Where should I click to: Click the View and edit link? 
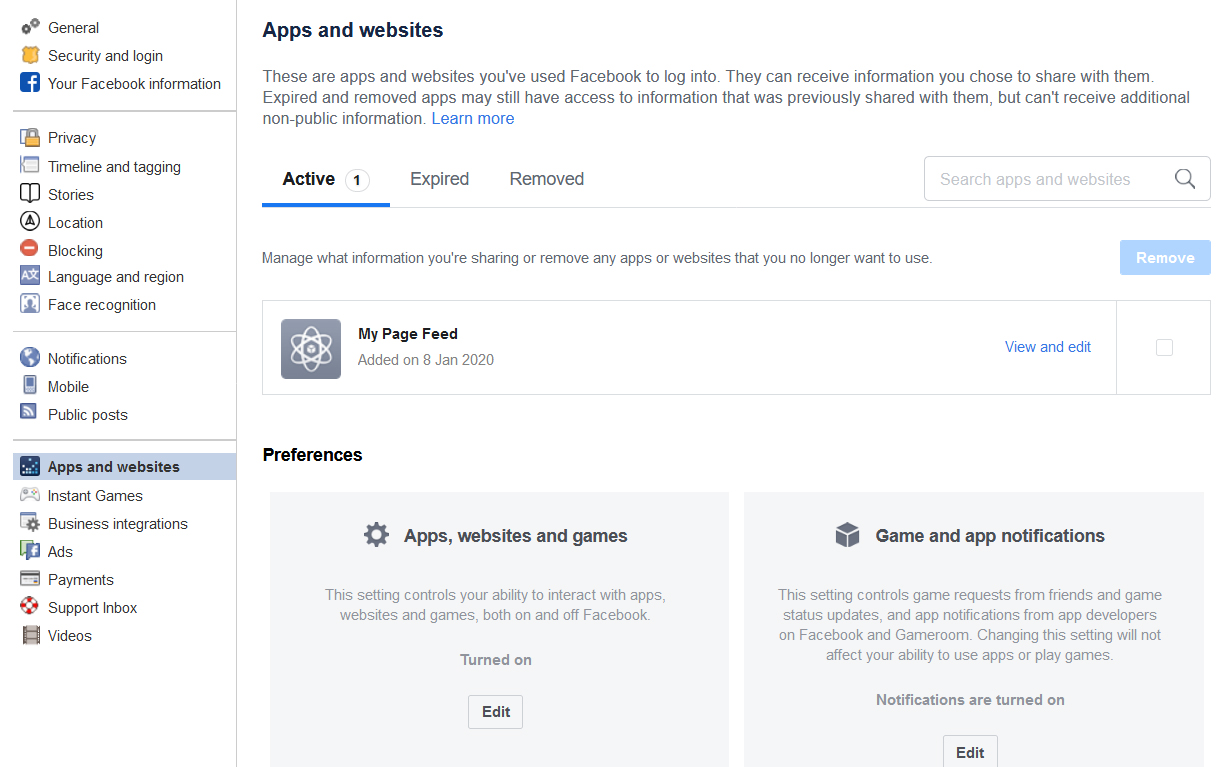1047,347
